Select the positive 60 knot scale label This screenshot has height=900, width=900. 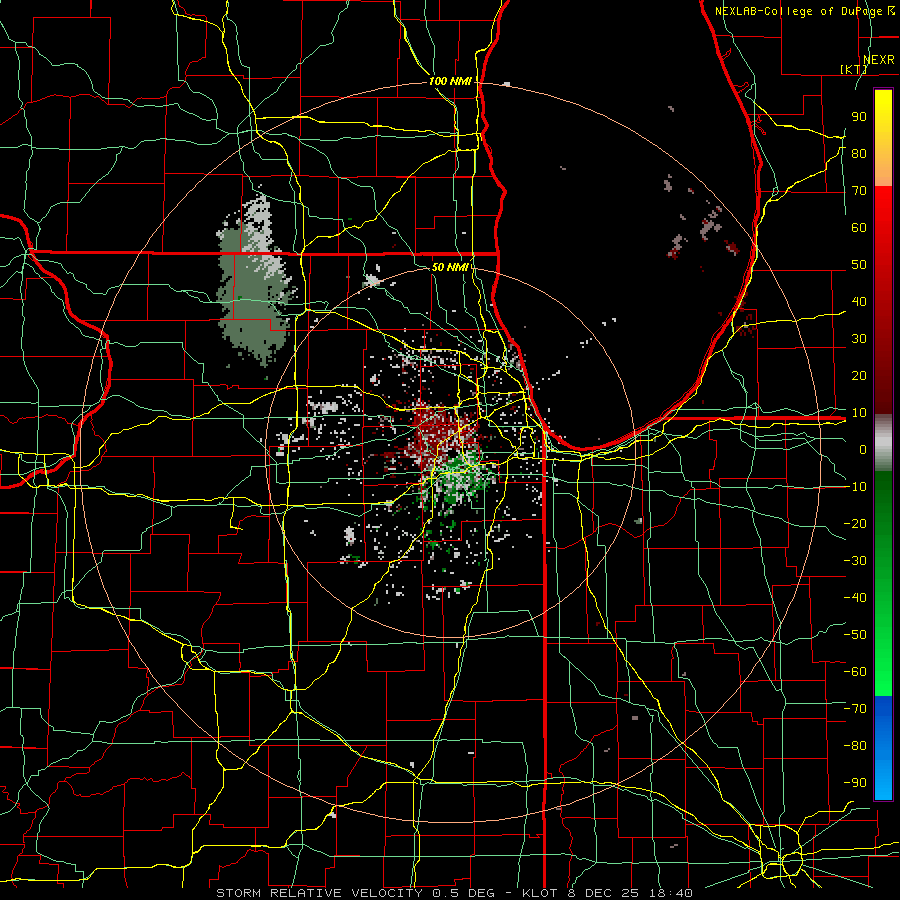point(859,227)
